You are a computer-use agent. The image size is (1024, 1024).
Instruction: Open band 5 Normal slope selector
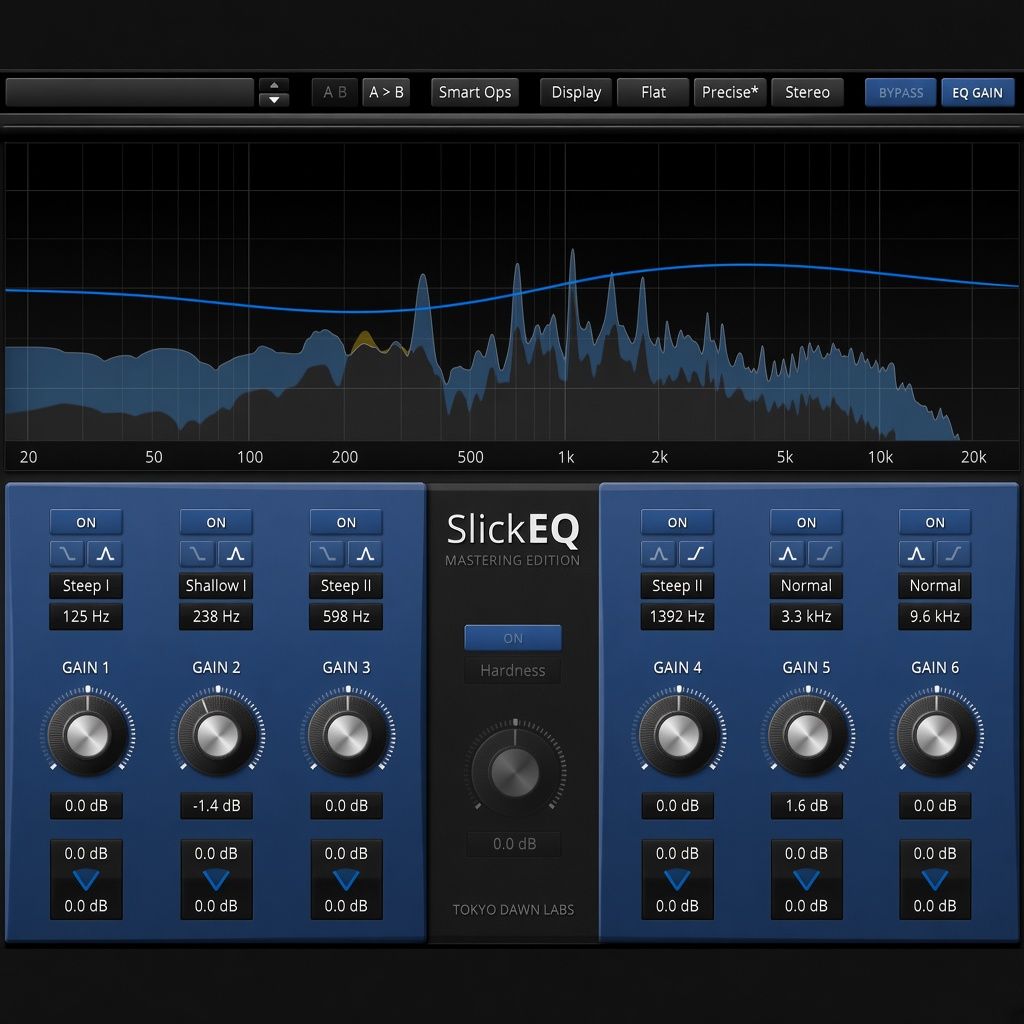[x=807, y=586]
